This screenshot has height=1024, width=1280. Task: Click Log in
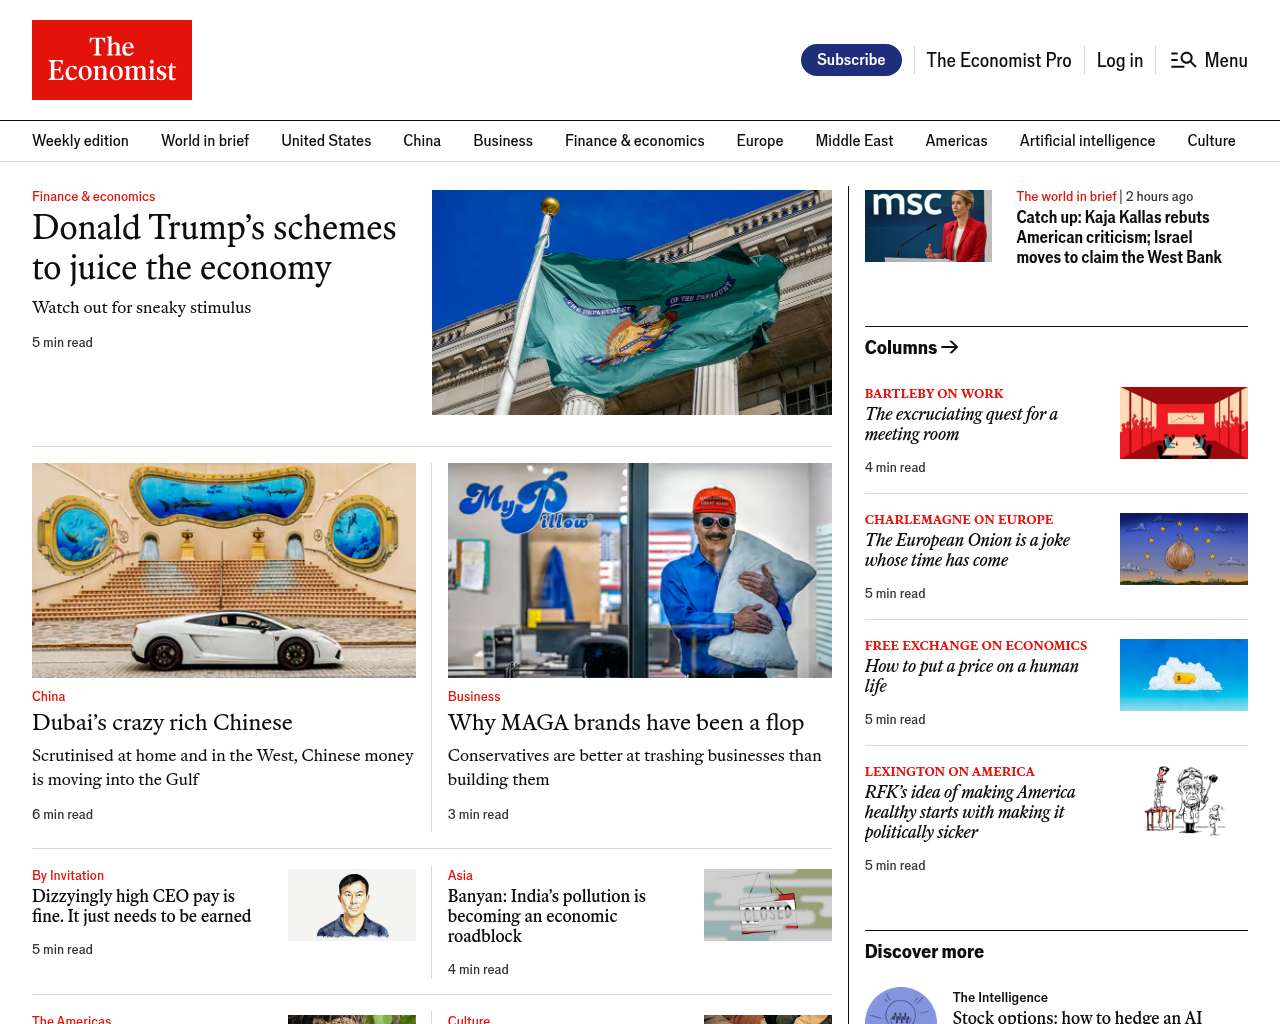[1119, 60]
